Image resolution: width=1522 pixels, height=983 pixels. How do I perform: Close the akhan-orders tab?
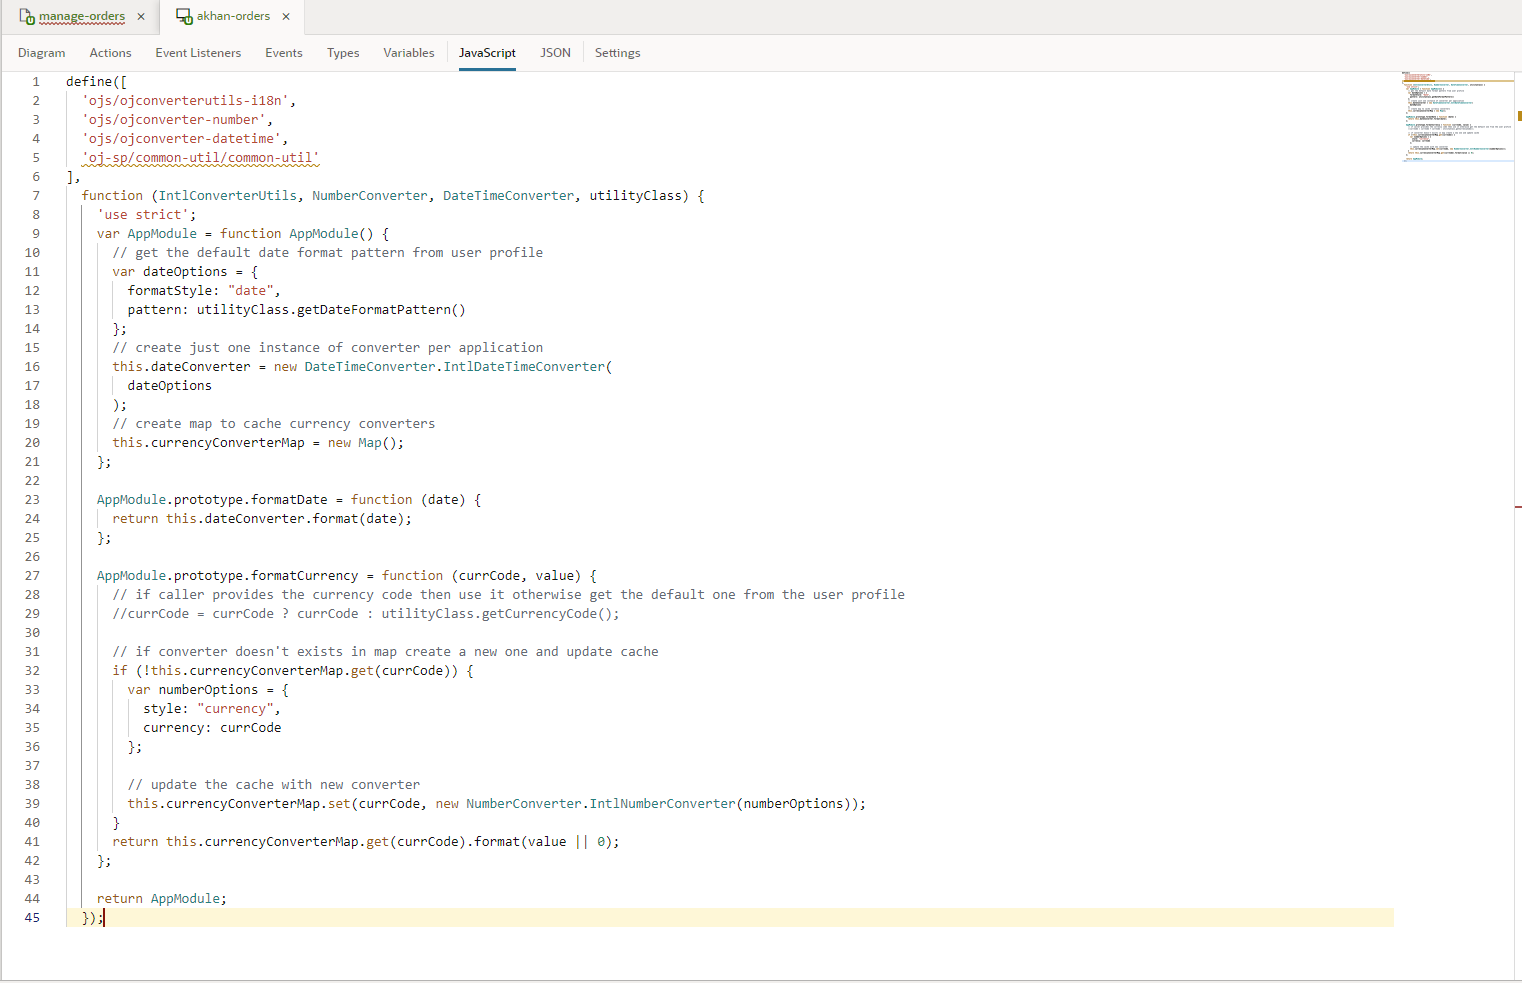tap(286, 17)
